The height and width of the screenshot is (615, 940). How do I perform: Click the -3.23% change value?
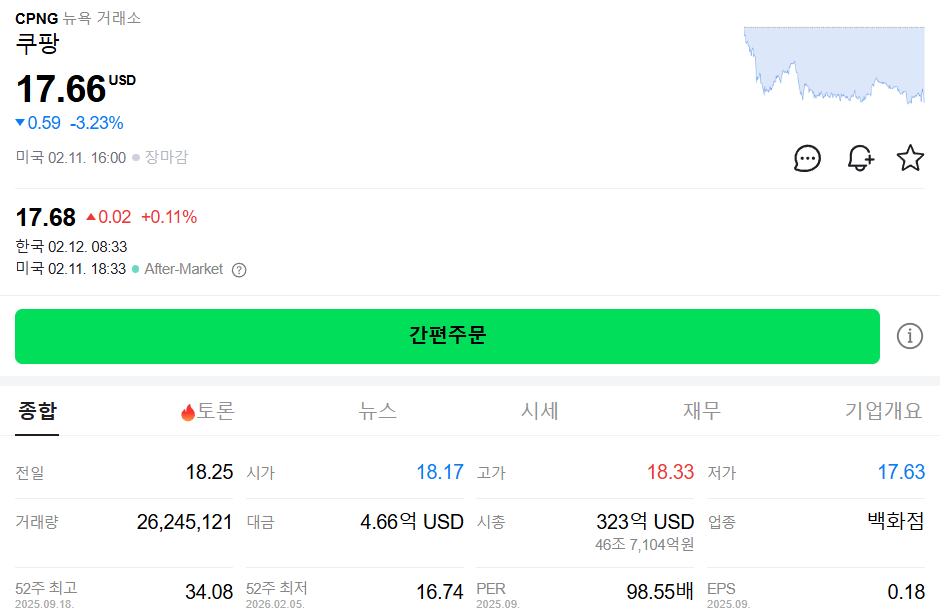[x=97, y=123]
